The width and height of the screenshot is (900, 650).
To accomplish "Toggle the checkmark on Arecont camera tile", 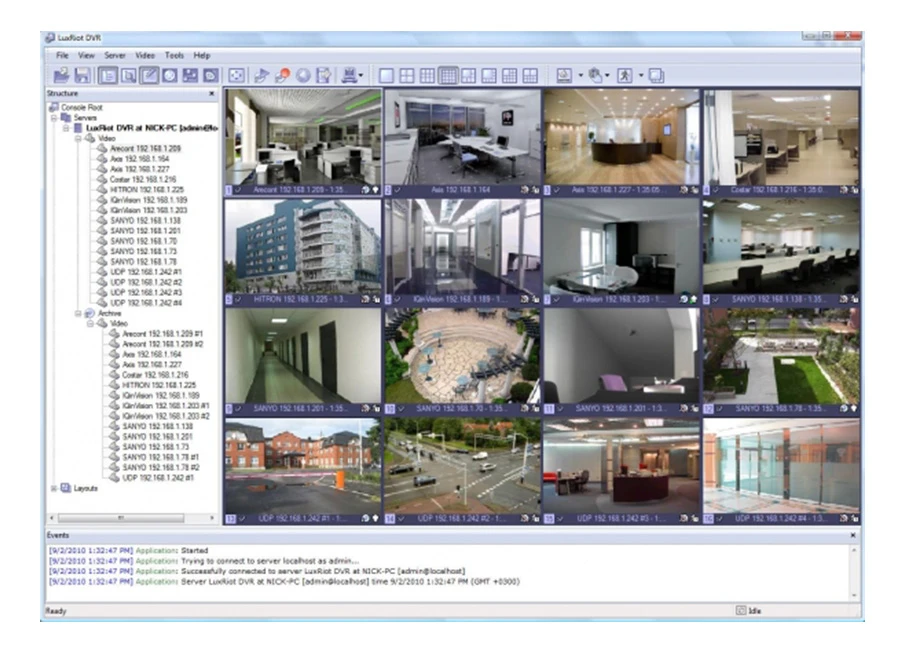I will coord(238,188).
